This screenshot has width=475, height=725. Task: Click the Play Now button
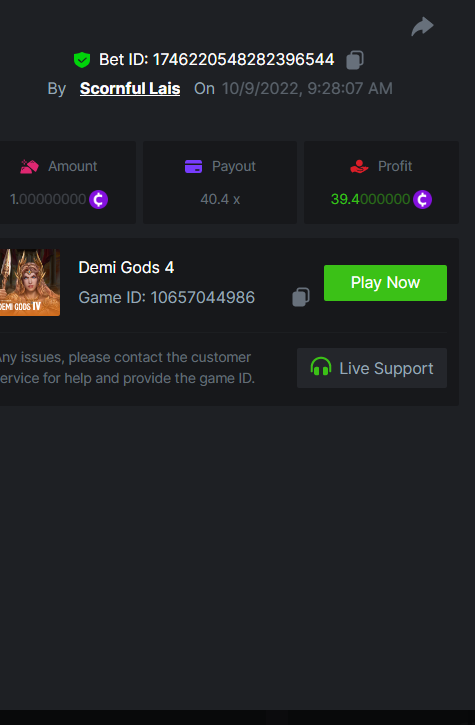click(x=385, y=283)
